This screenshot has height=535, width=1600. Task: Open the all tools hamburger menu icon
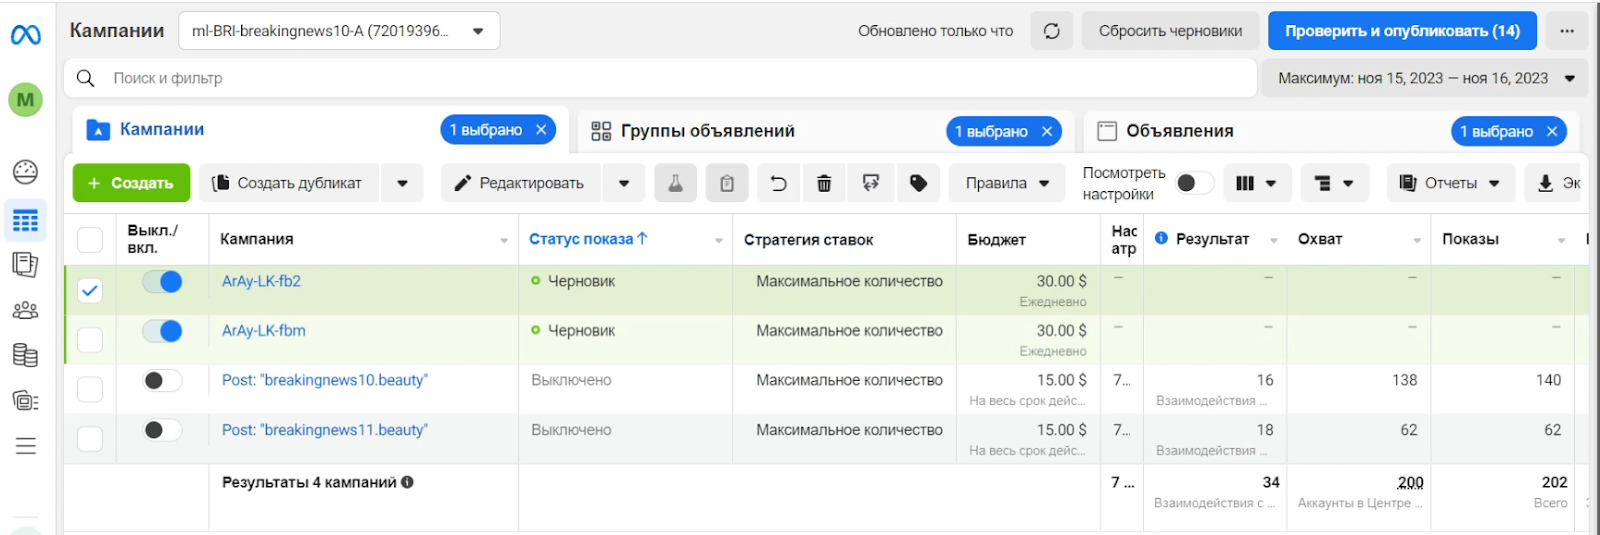[x=26, y=446]
